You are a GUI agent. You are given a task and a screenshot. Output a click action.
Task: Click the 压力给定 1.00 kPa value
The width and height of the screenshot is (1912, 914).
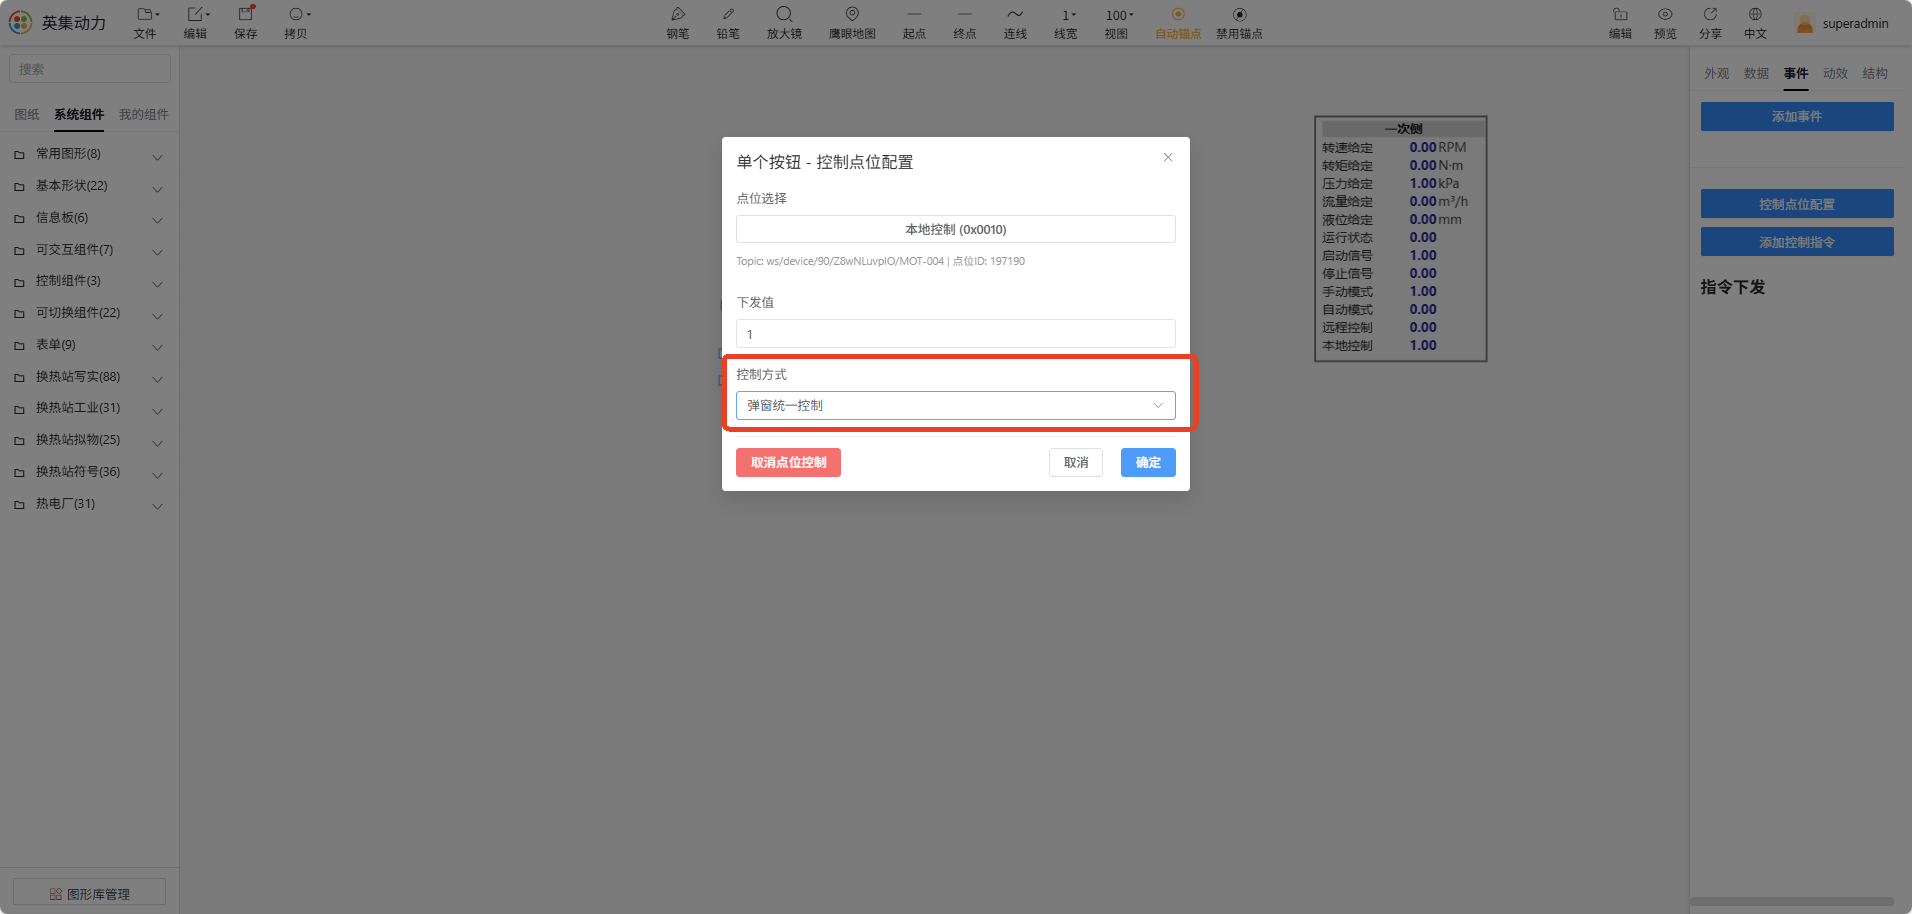1434,183
